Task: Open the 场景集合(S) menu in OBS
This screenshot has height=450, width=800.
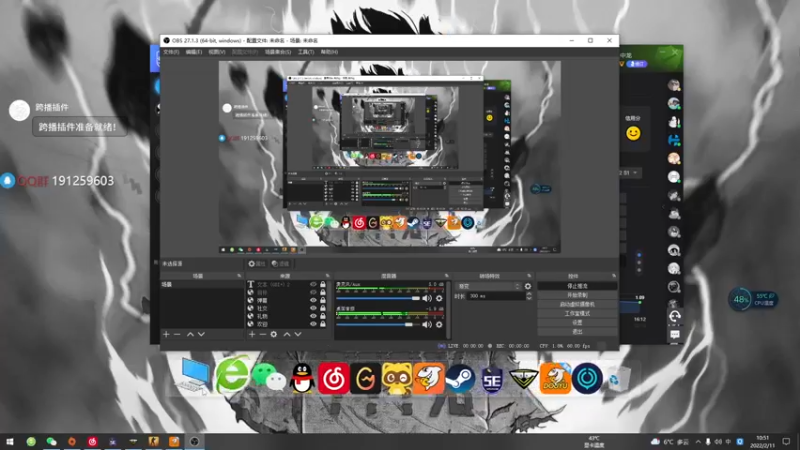Action: coord(278,52)
